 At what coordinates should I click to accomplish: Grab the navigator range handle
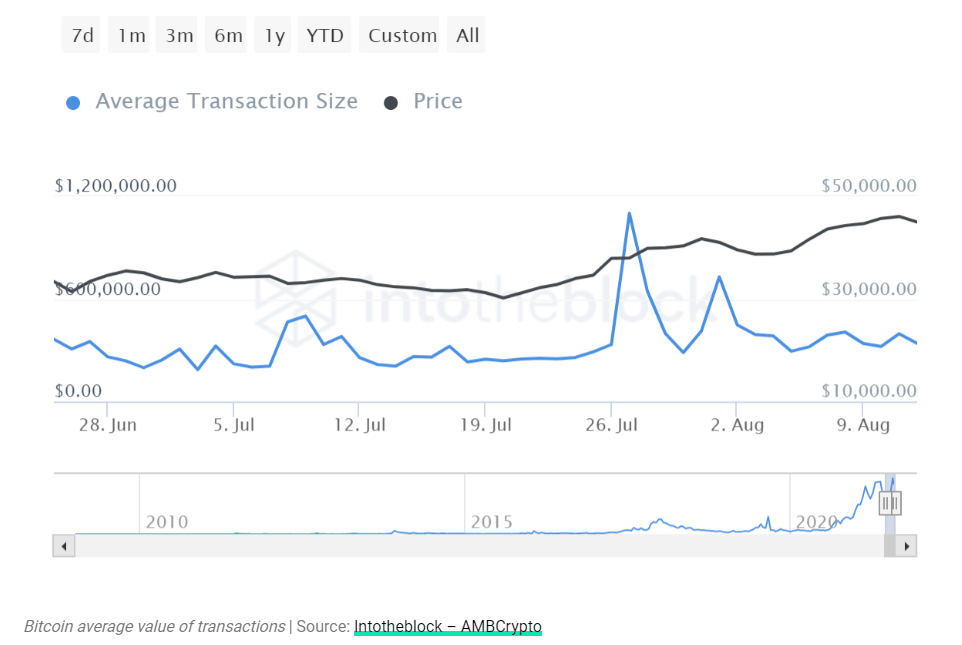coord(890,504)
